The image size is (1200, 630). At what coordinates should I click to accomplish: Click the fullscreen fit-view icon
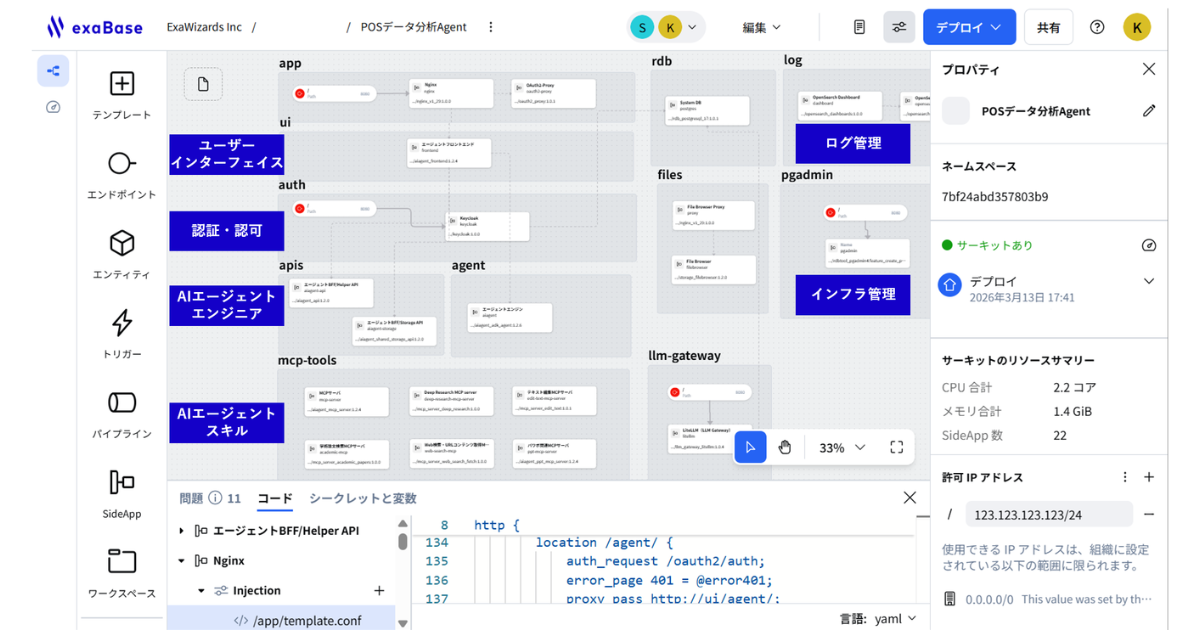[x=896, y=447]
